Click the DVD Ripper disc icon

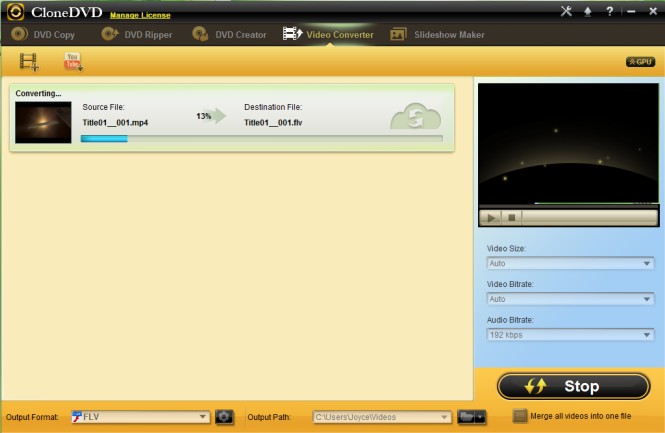coord(110,34)
